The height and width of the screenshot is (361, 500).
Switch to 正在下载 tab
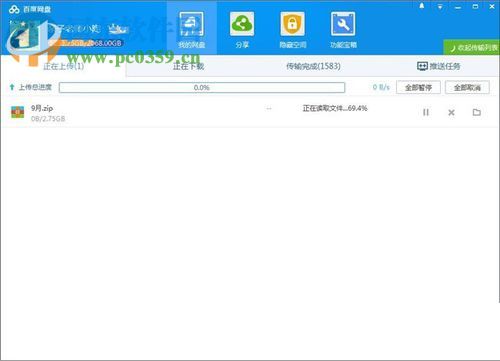(x=188, y=66)
